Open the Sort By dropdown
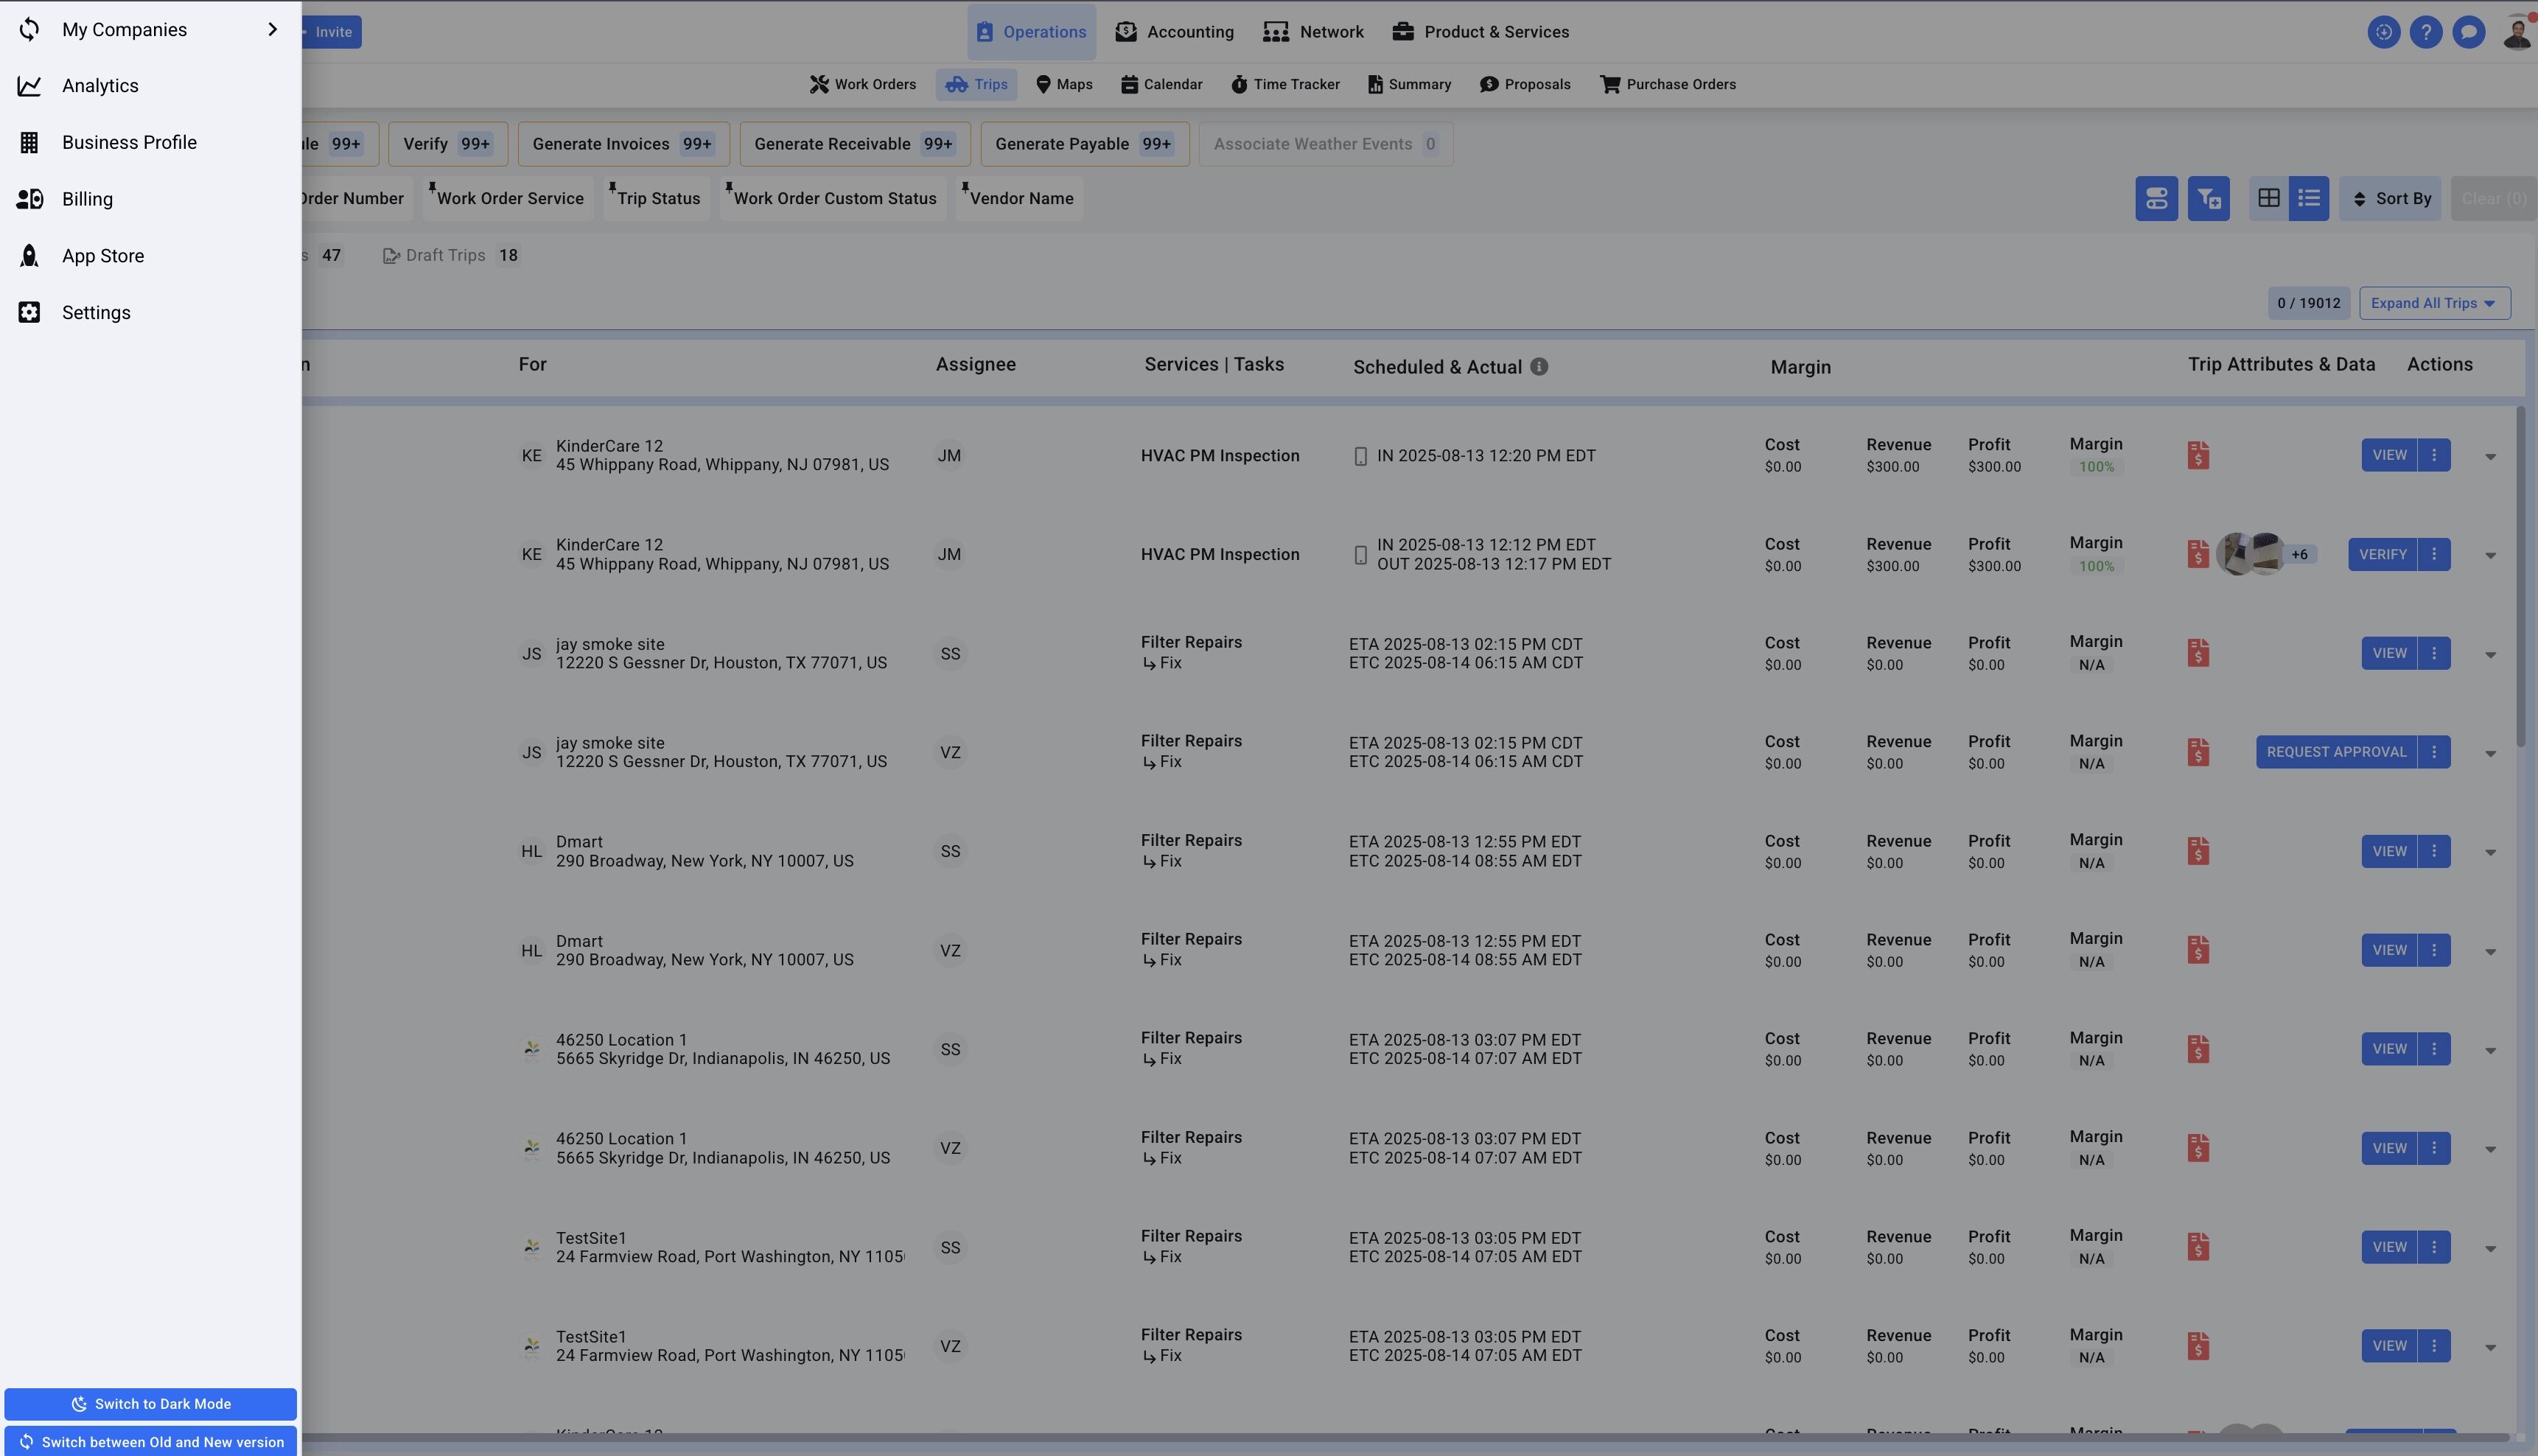Viewport: 2538px width, 1456px height. [x=2390, y=198]
